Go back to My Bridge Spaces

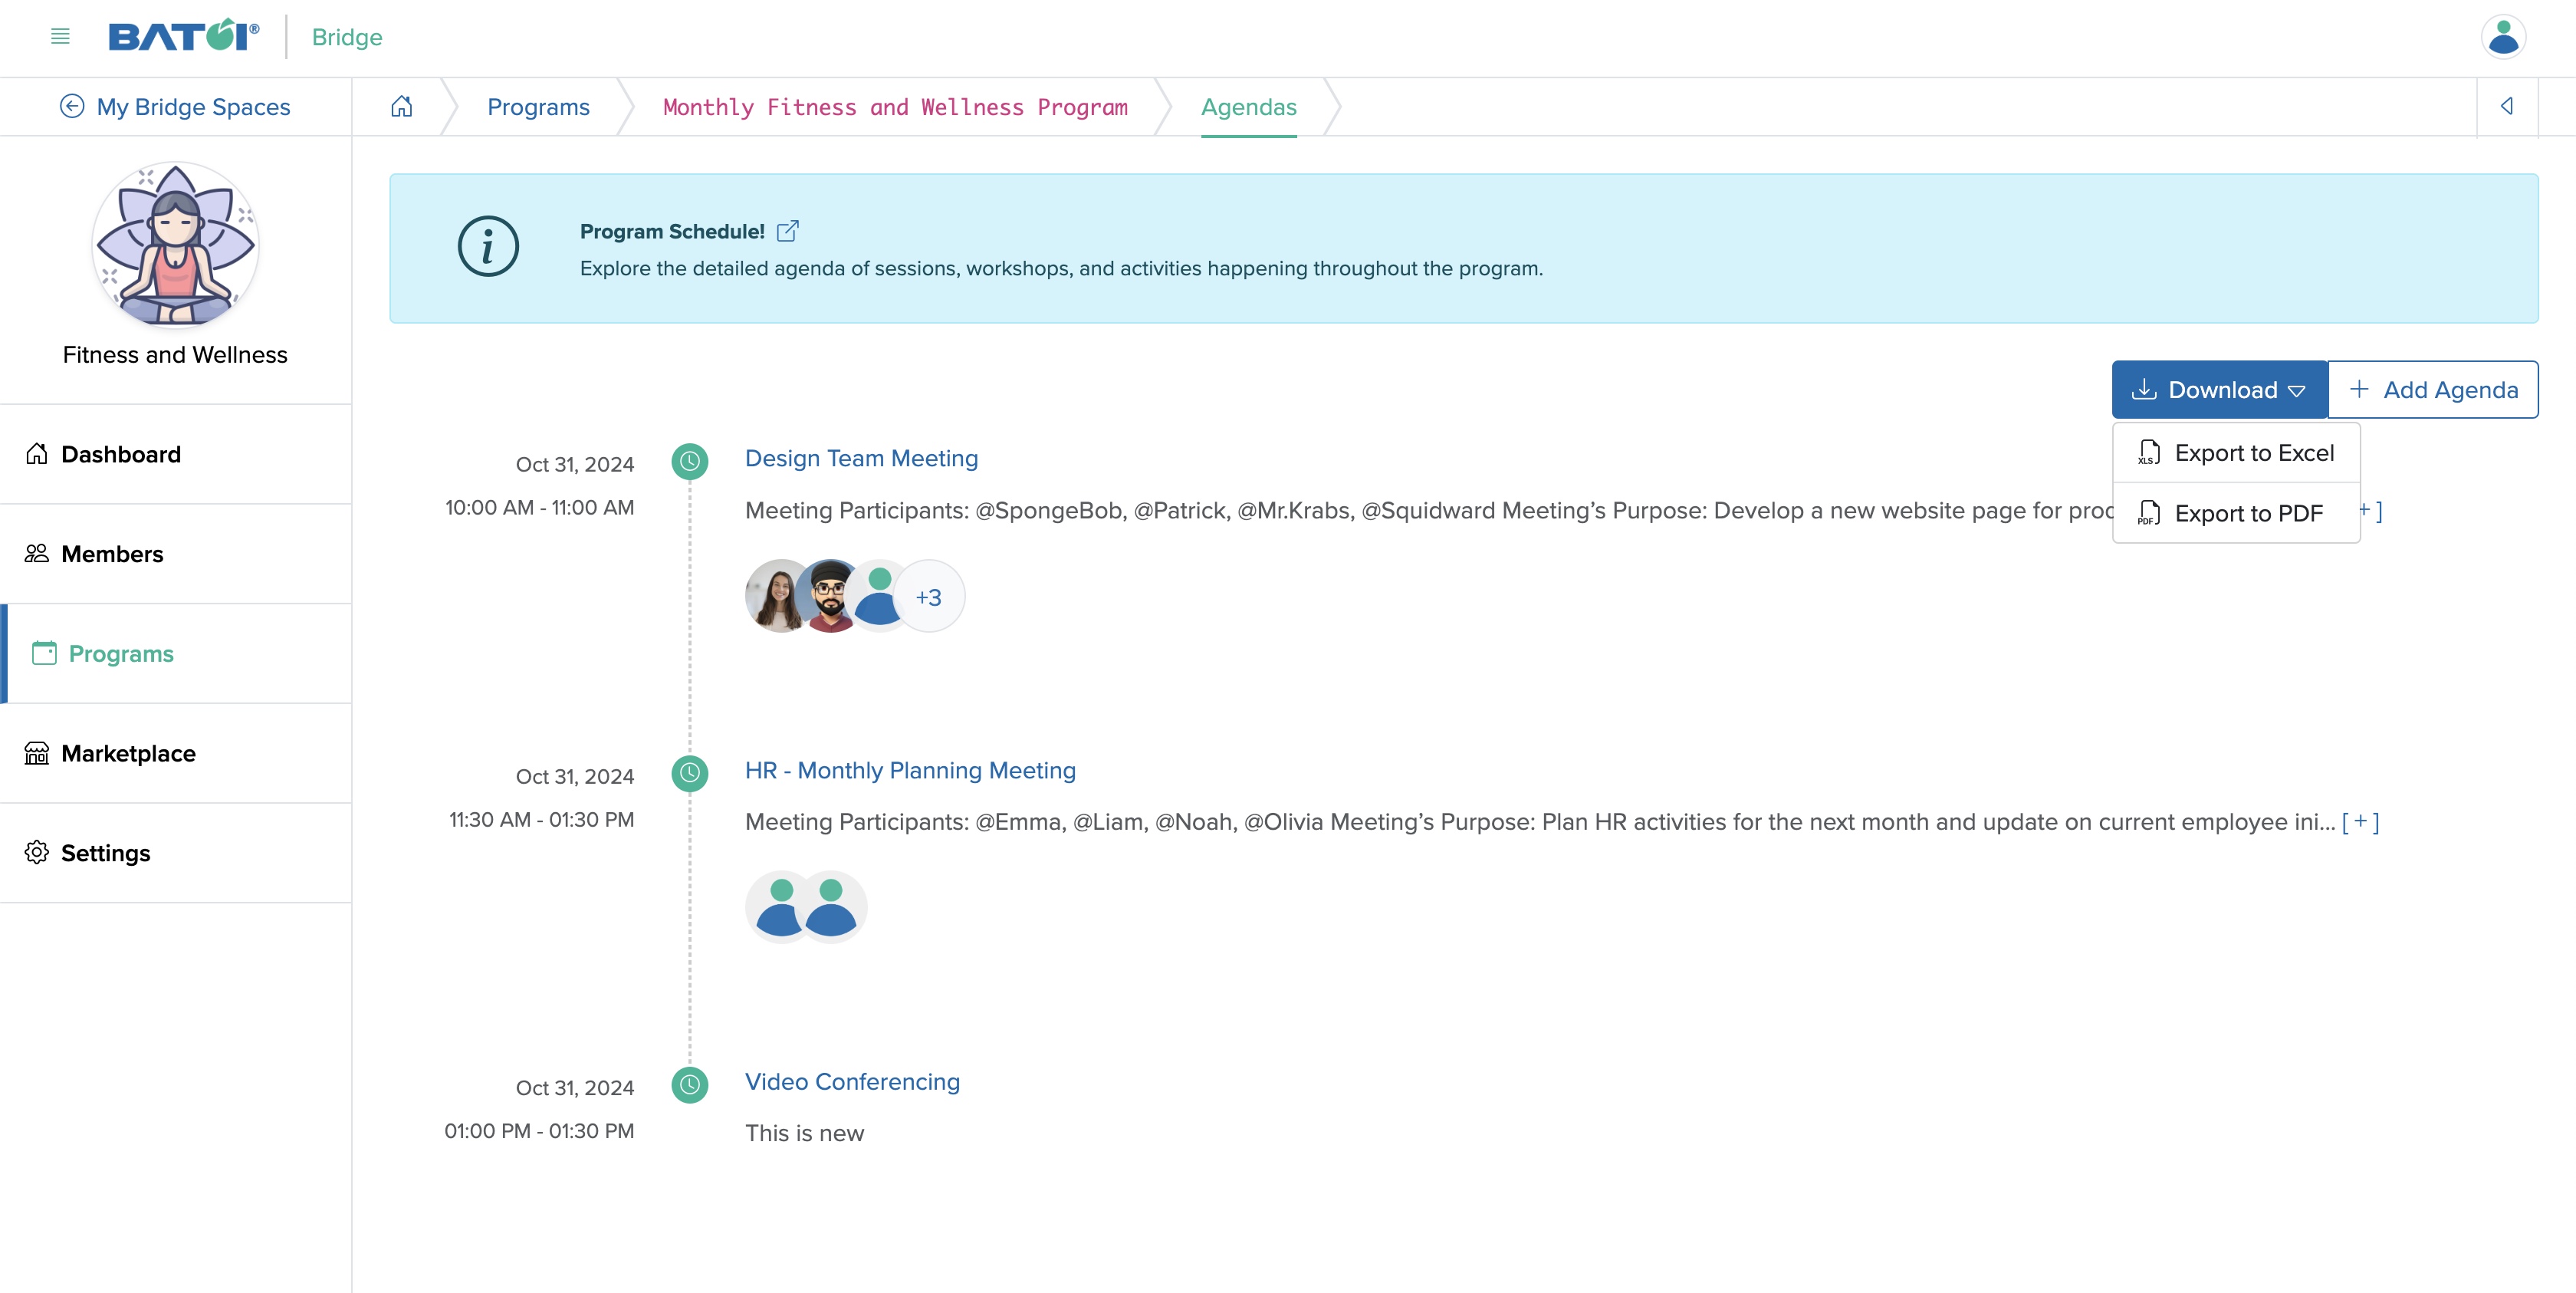175,107
